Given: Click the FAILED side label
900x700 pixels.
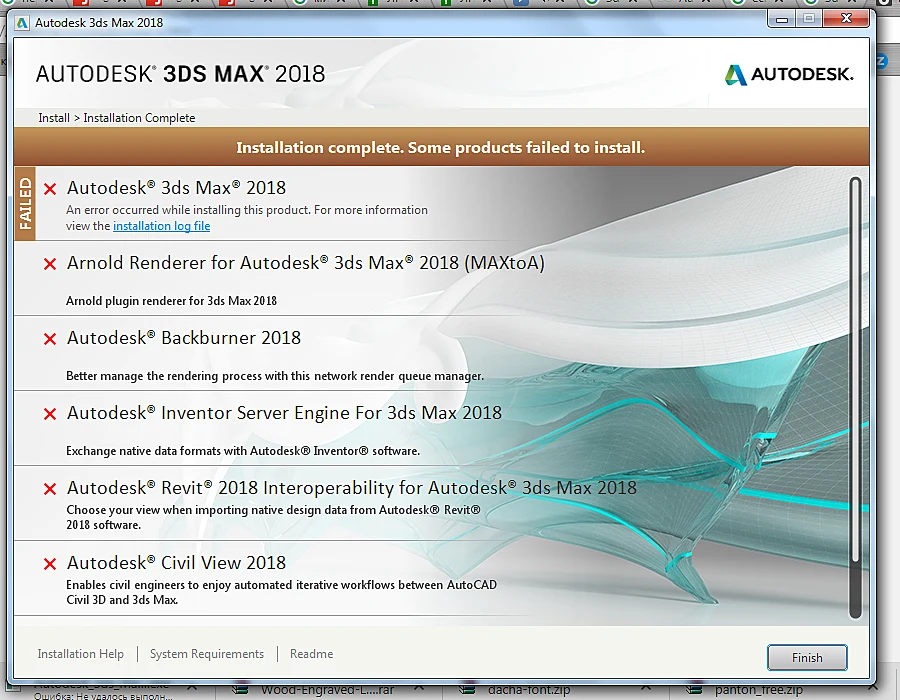Looking at the screenshot, I should pyautogui.click(x=25, y=204).
